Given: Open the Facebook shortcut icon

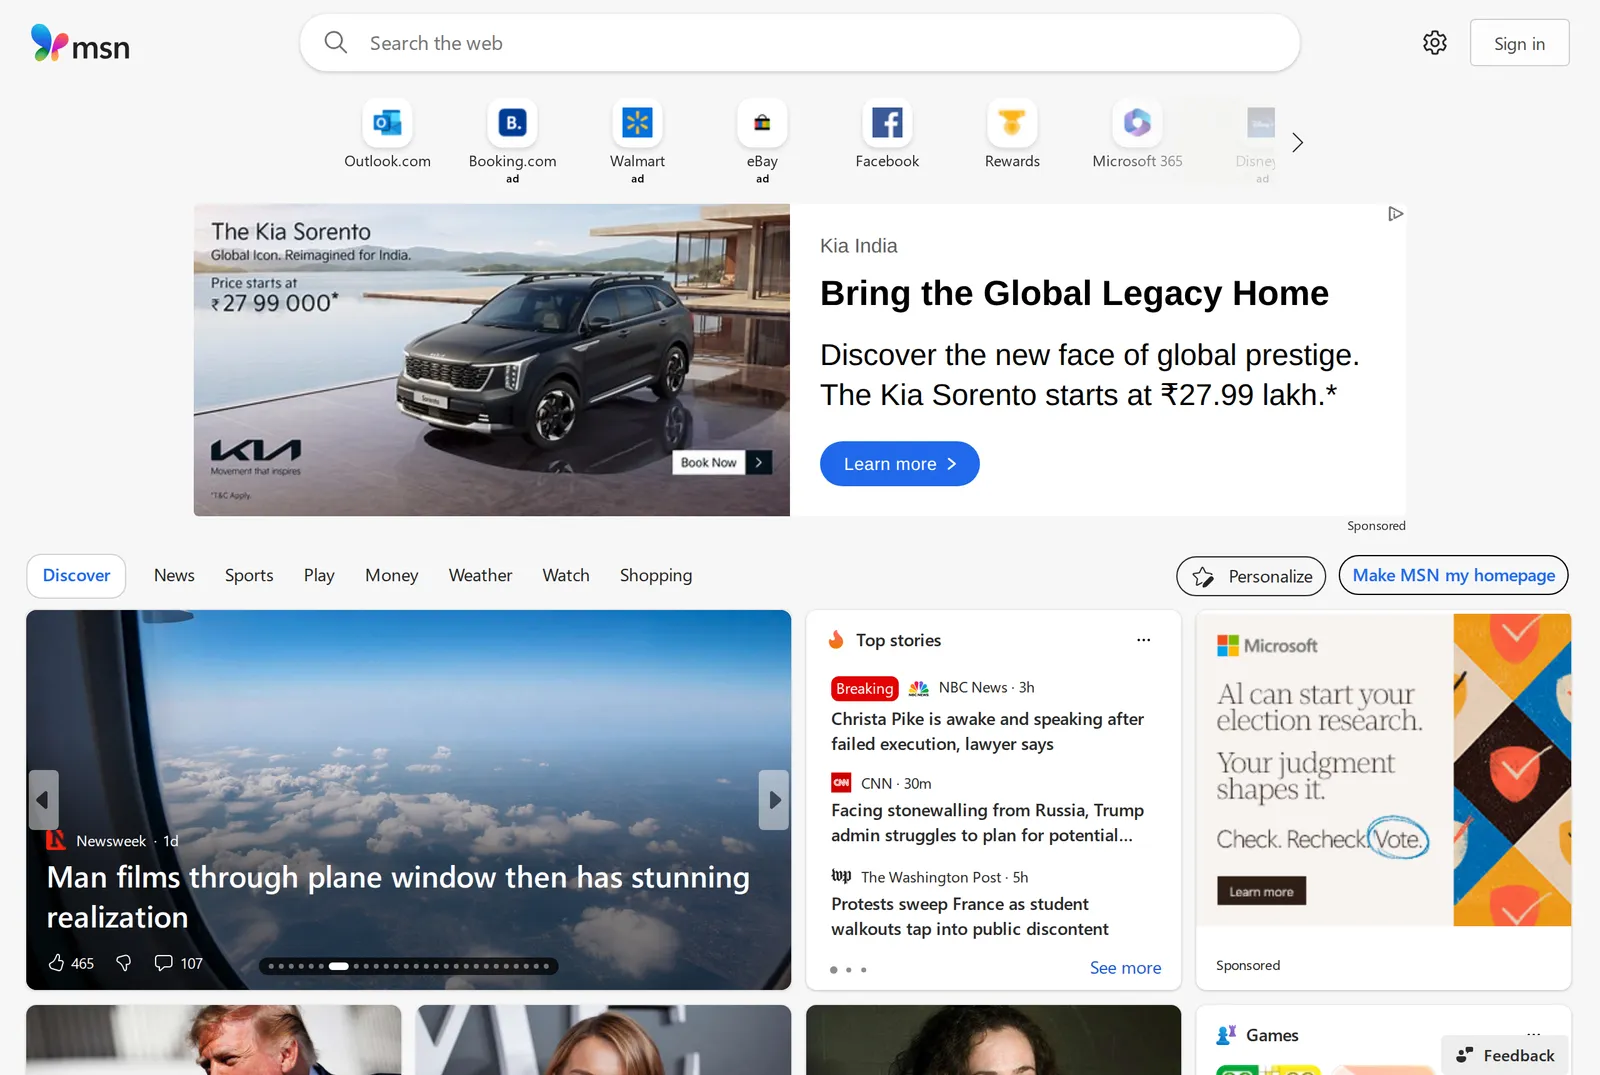Looking at the screenshot, I should click(887, 123).
